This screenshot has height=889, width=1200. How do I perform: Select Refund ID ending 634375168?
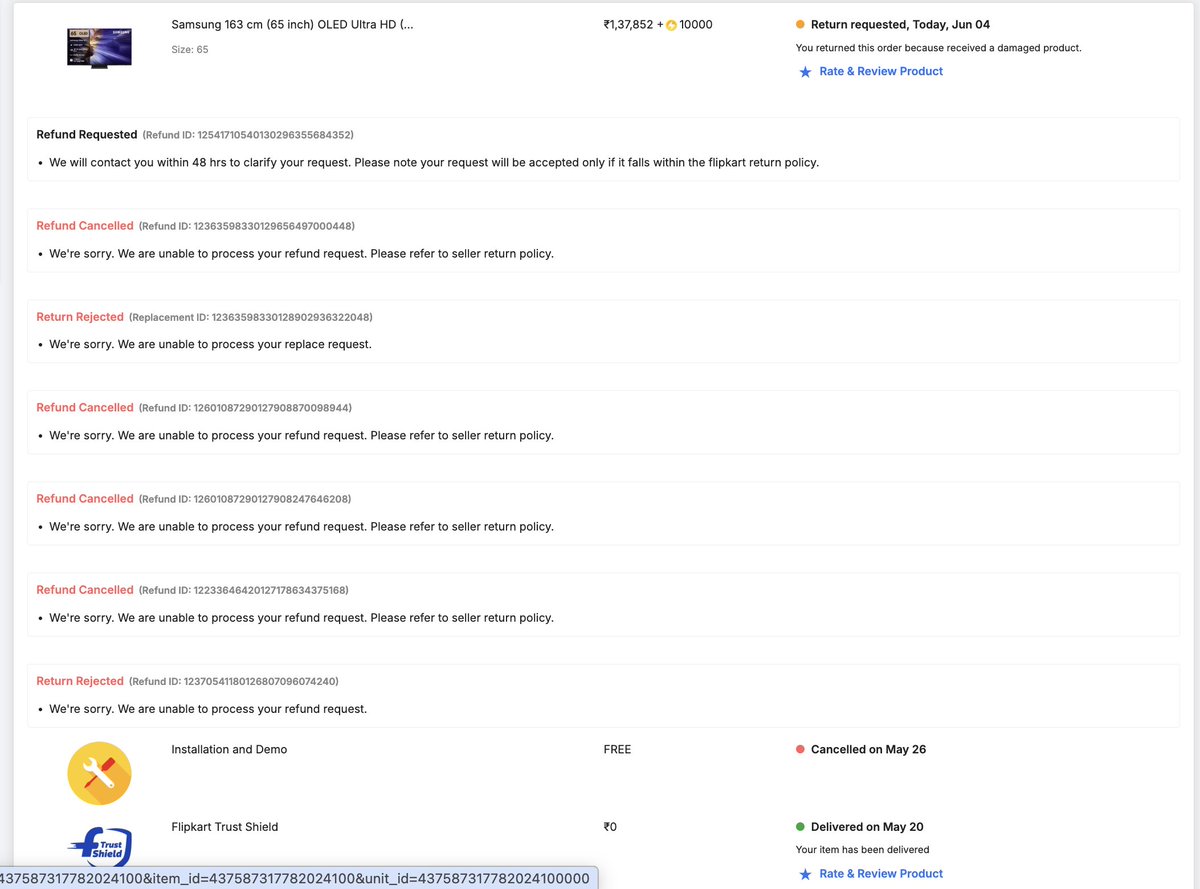coord(244,590)
